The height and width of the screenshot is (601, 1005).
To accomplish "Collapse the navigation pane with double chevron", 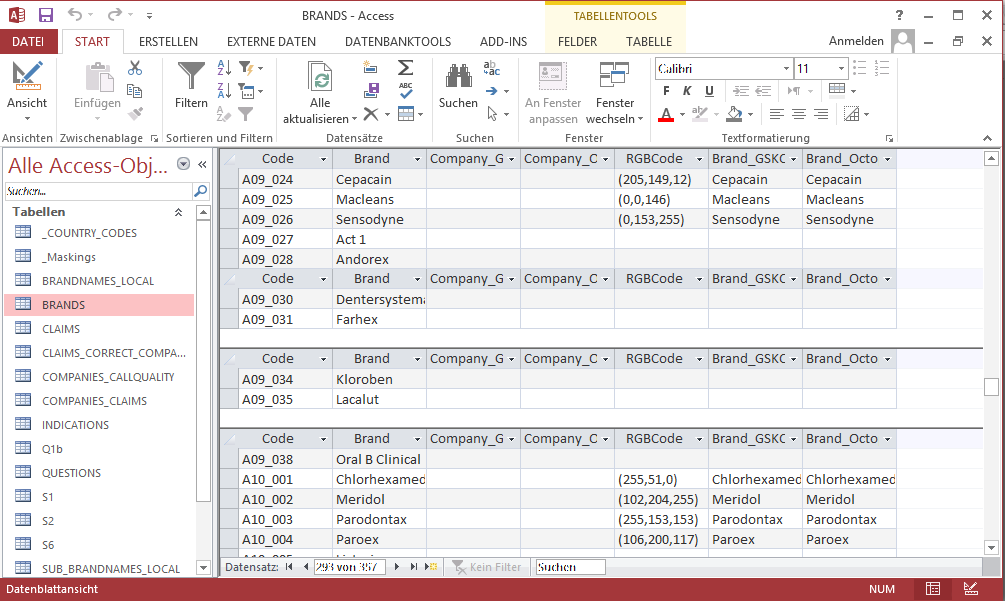I will tap(203, 165).
